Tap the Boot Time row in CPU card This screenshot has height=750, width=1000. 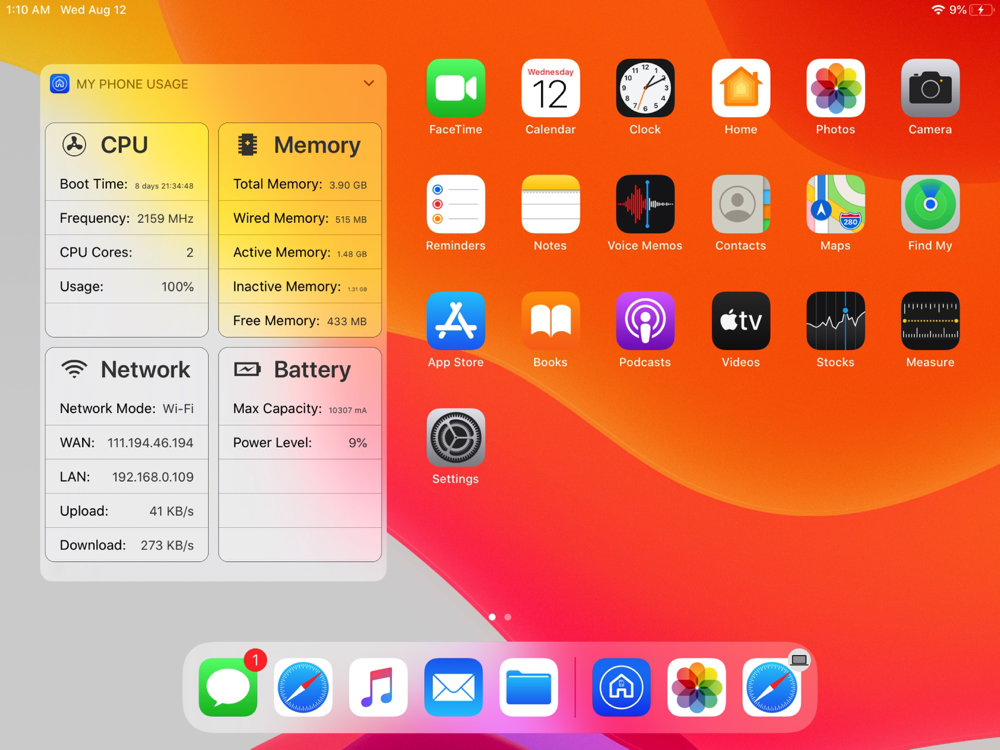pyautogui.click(x=127, y=184)
